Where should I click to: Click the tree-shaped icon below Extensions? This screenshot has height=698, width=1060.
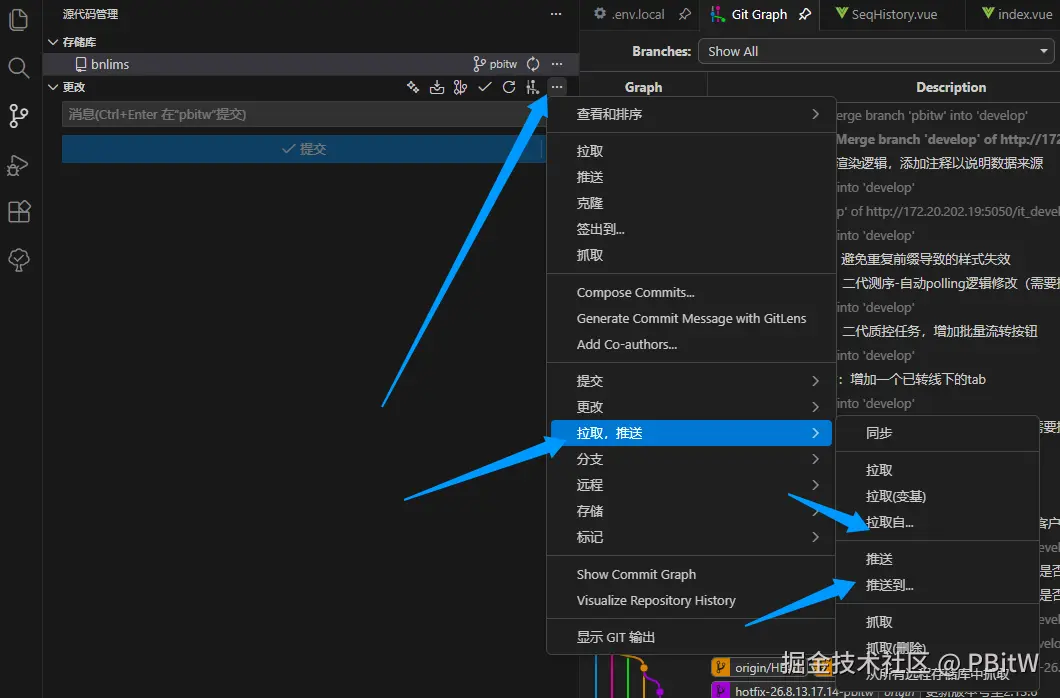(x=19, y=260)
